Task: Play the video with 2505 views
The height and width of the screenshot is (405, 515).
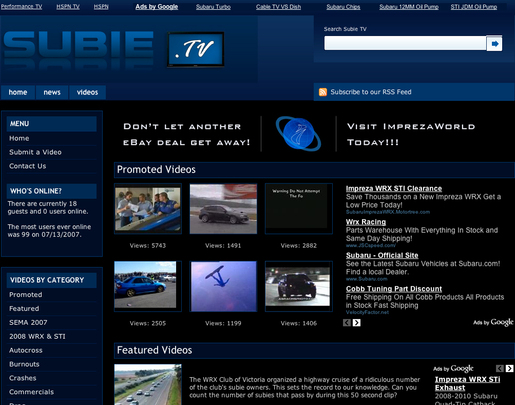Action: (148, 286)
